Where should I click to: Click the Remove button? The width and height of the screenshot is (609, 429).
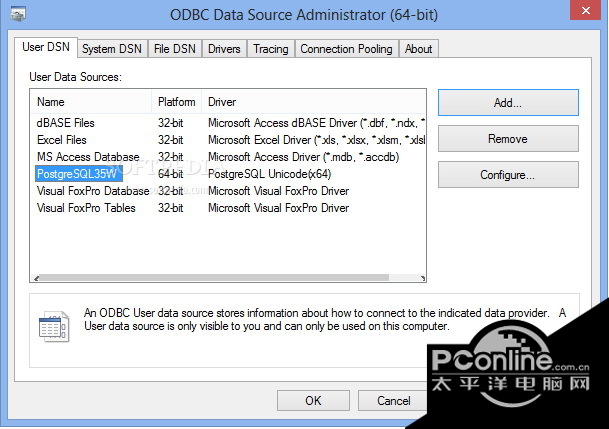[x=508, y=139]
